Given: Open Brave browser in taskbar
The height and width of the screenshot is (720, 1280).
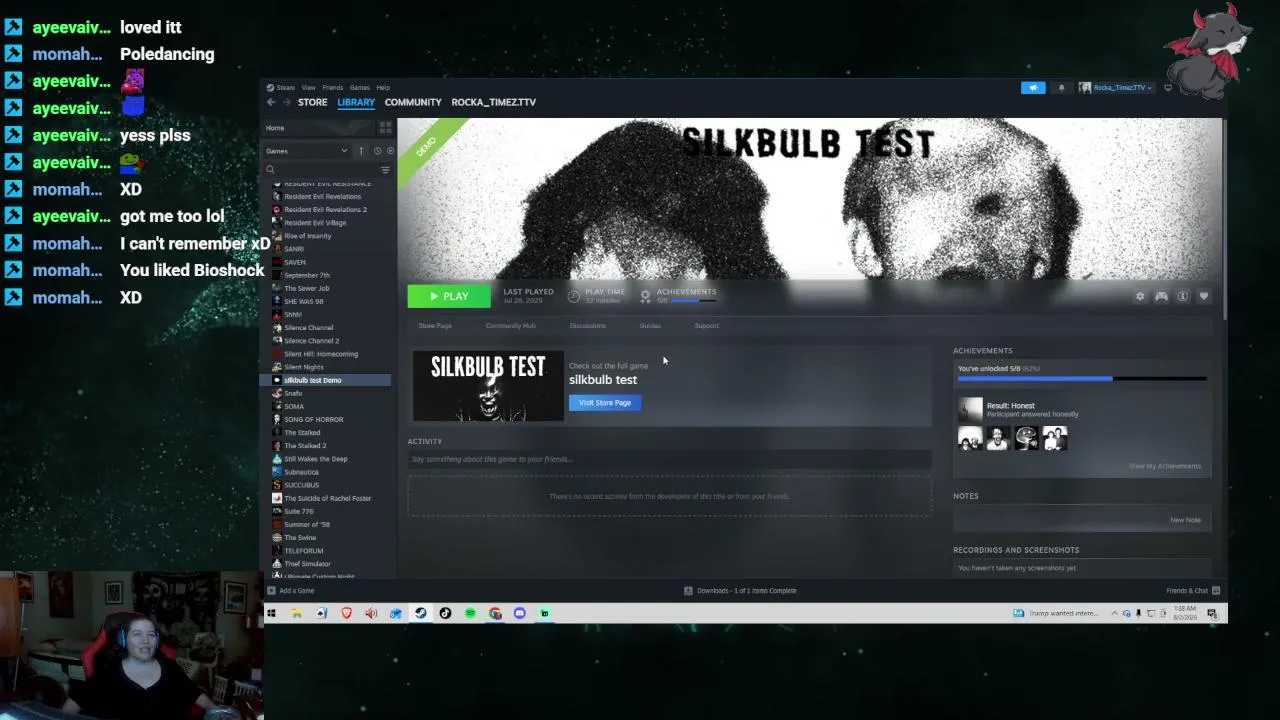Looking at the screenshot, I should pos(346,613).
